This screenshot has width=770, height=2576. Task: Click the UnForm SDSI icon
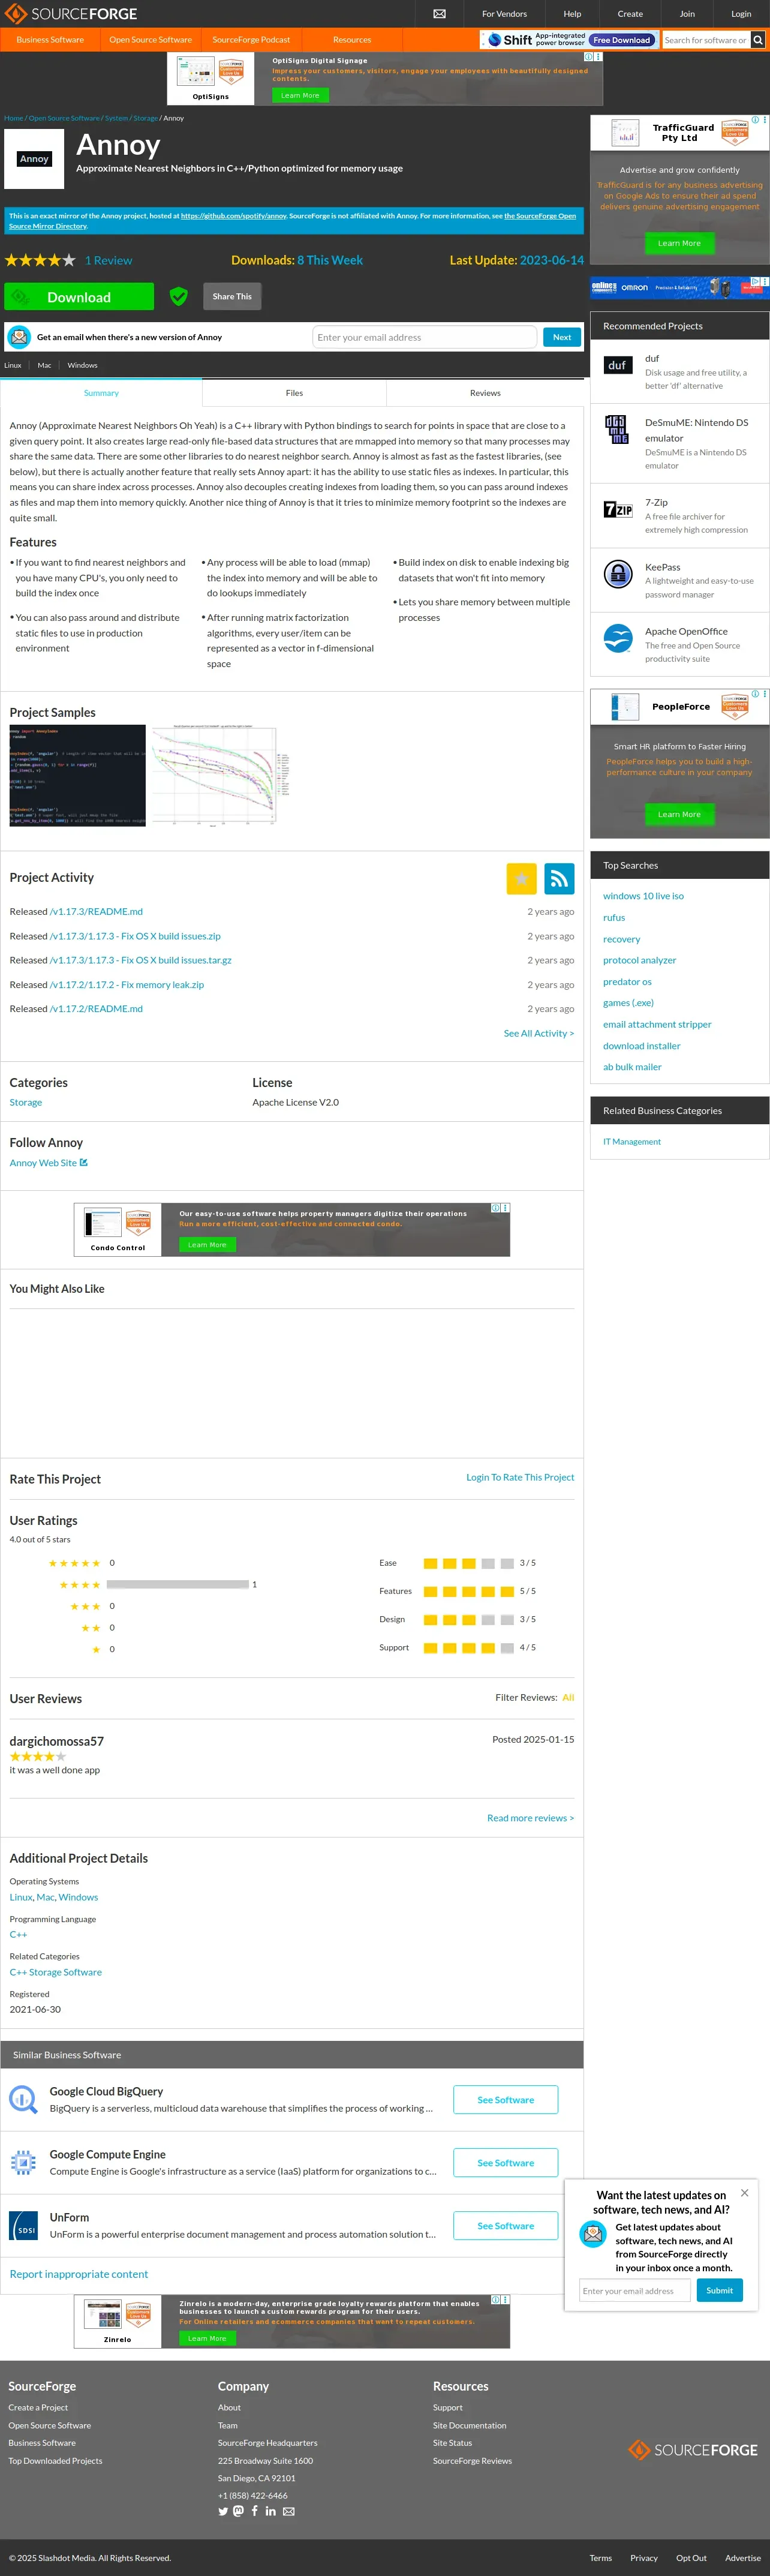(x=23, y=2225)
